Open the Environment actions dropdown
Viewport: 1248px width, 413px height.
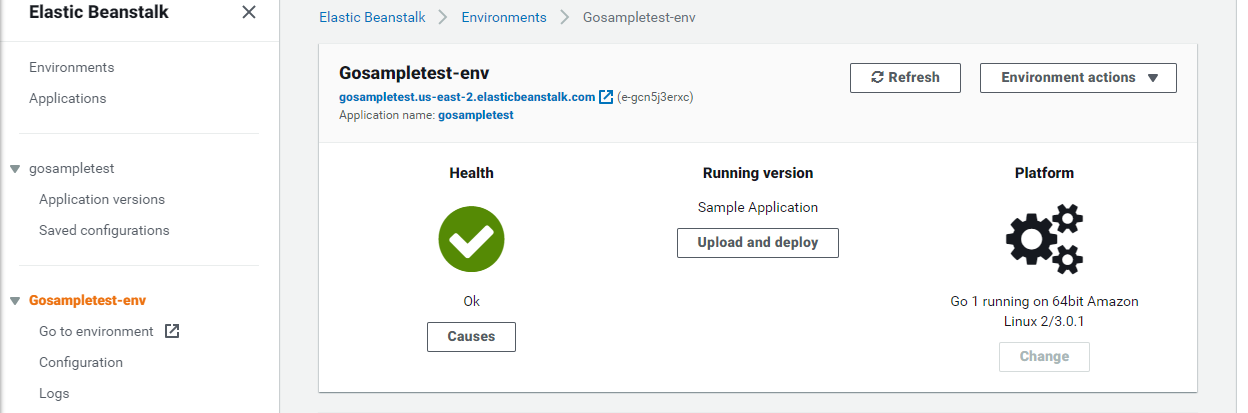[1078, 78]
